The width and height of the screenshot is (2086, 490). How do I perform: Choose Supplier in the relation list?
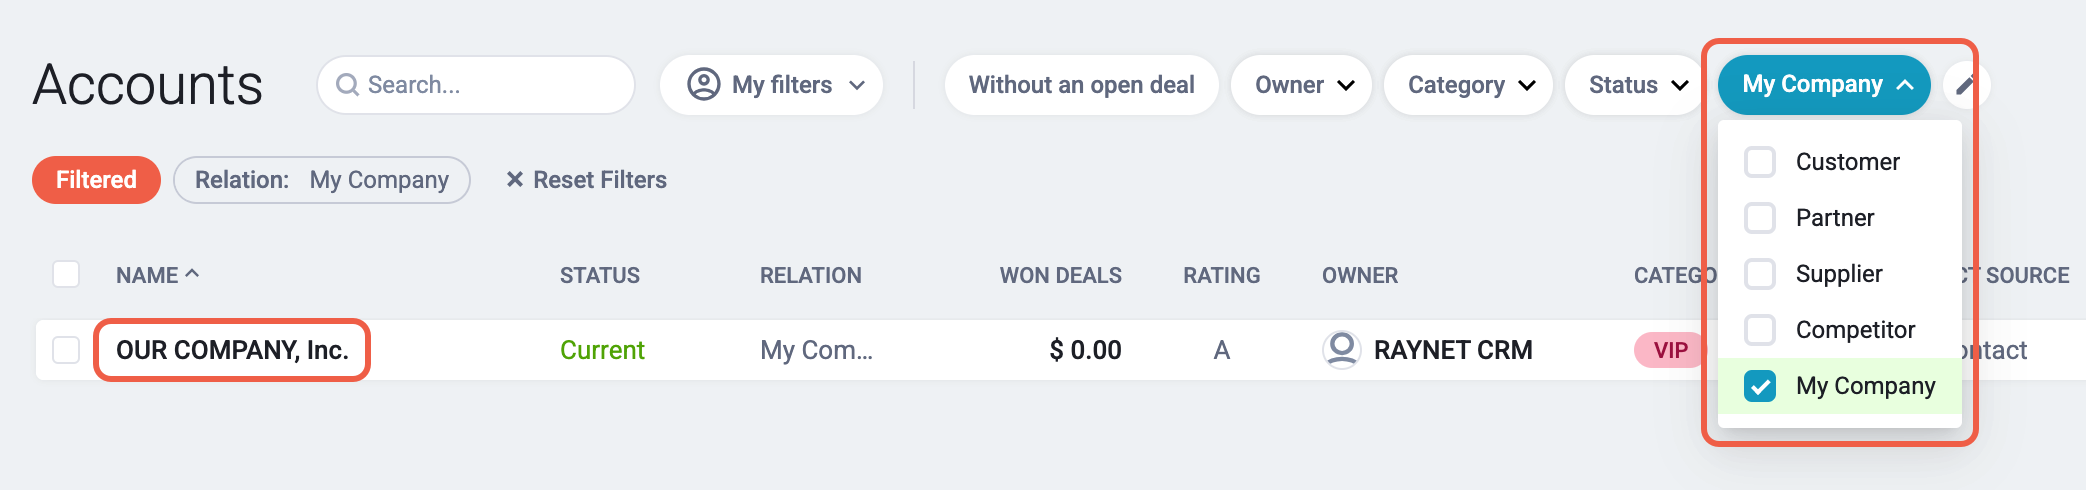click(x=1839, y=274)
